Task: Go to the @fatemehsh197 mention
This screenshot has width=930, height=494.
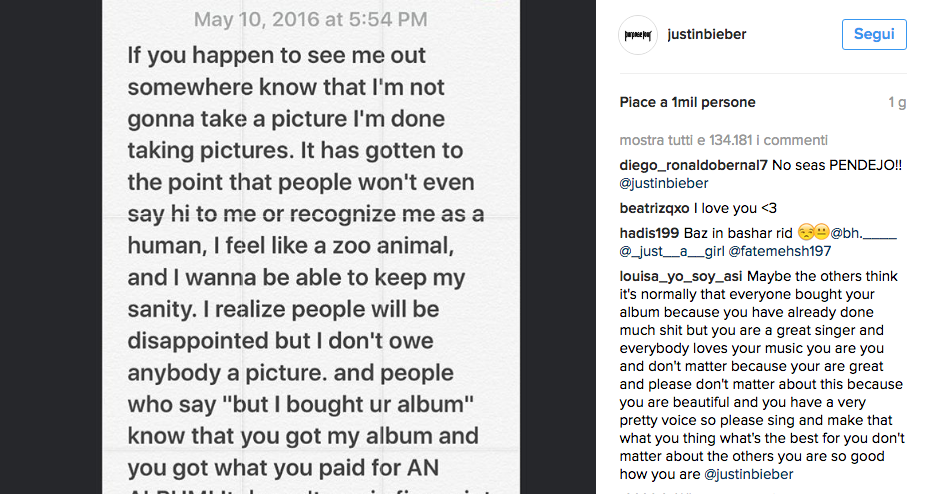Action: click(x=777, y=251)
